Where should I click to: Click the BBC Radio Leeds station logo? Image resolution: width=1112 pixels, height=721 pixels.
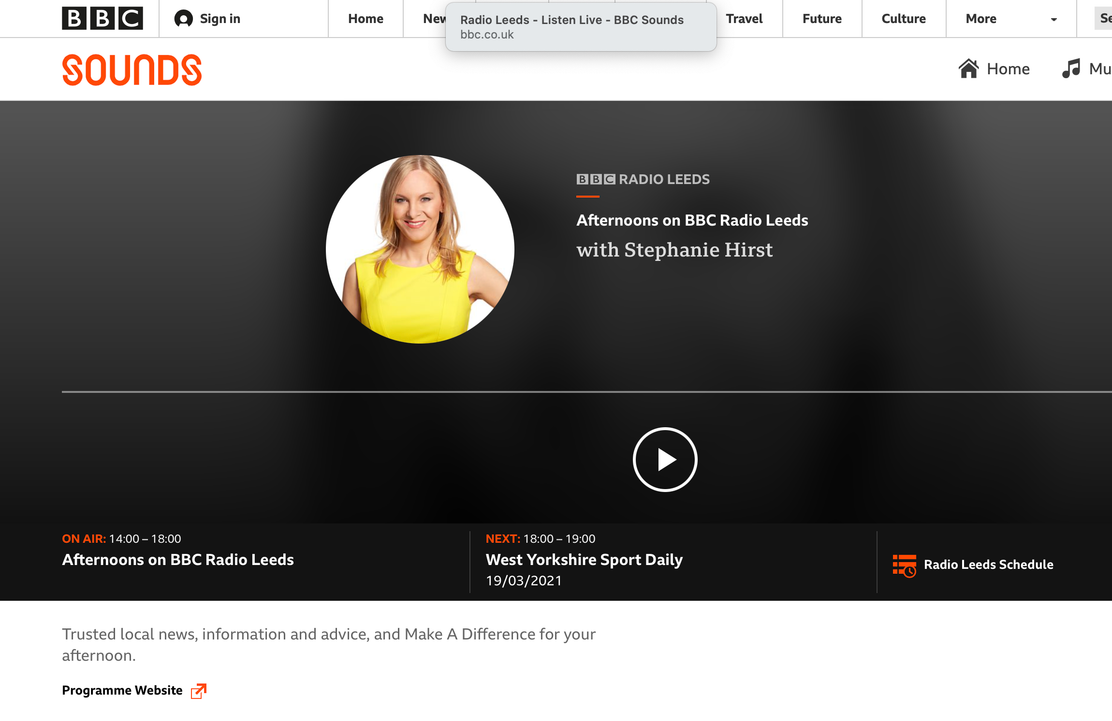643,179
